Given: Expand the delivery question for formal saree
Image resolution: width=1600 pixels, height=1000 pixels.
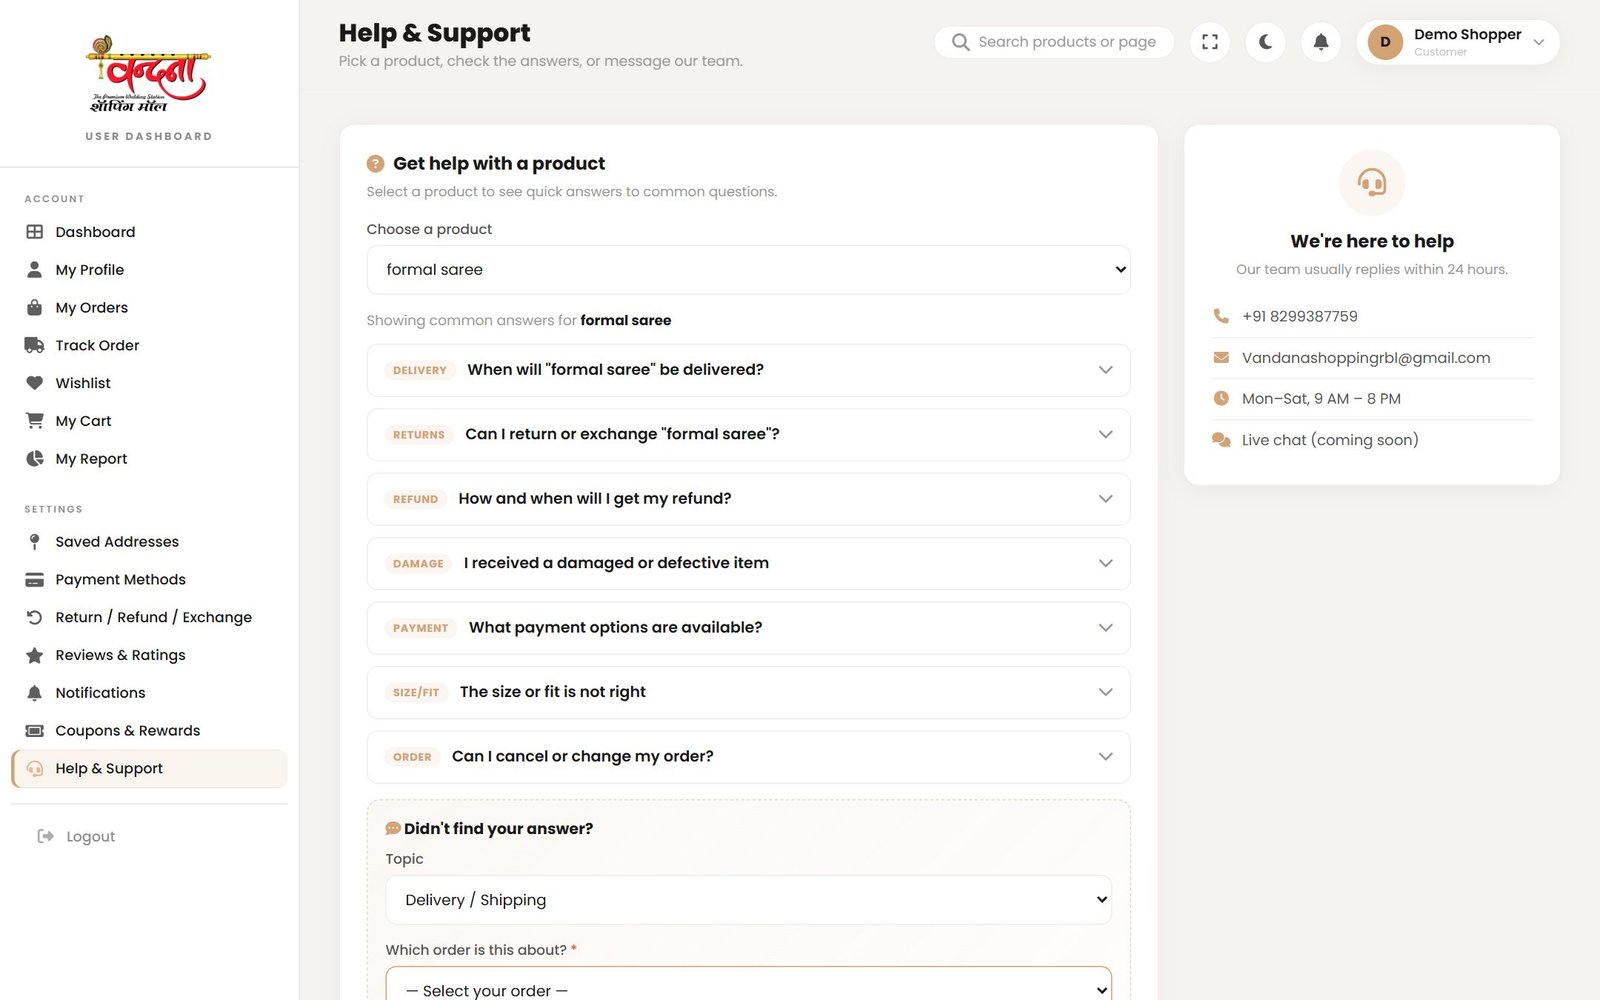Looking at the screenshot, I should click(748, 370).
